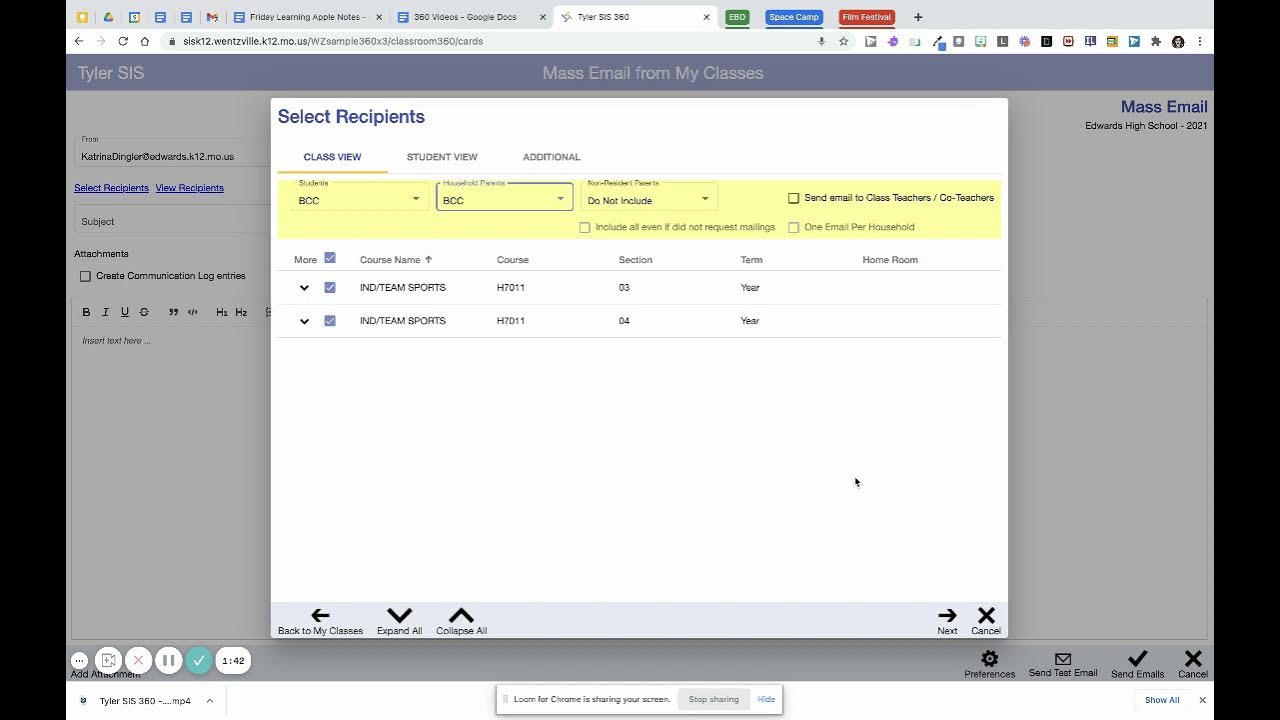Uncheck IND/TEAM SPORTS section 04 checkbox
Viewport: 1280px width, 720px height.
pyautogui.click(x=330, y=321)
